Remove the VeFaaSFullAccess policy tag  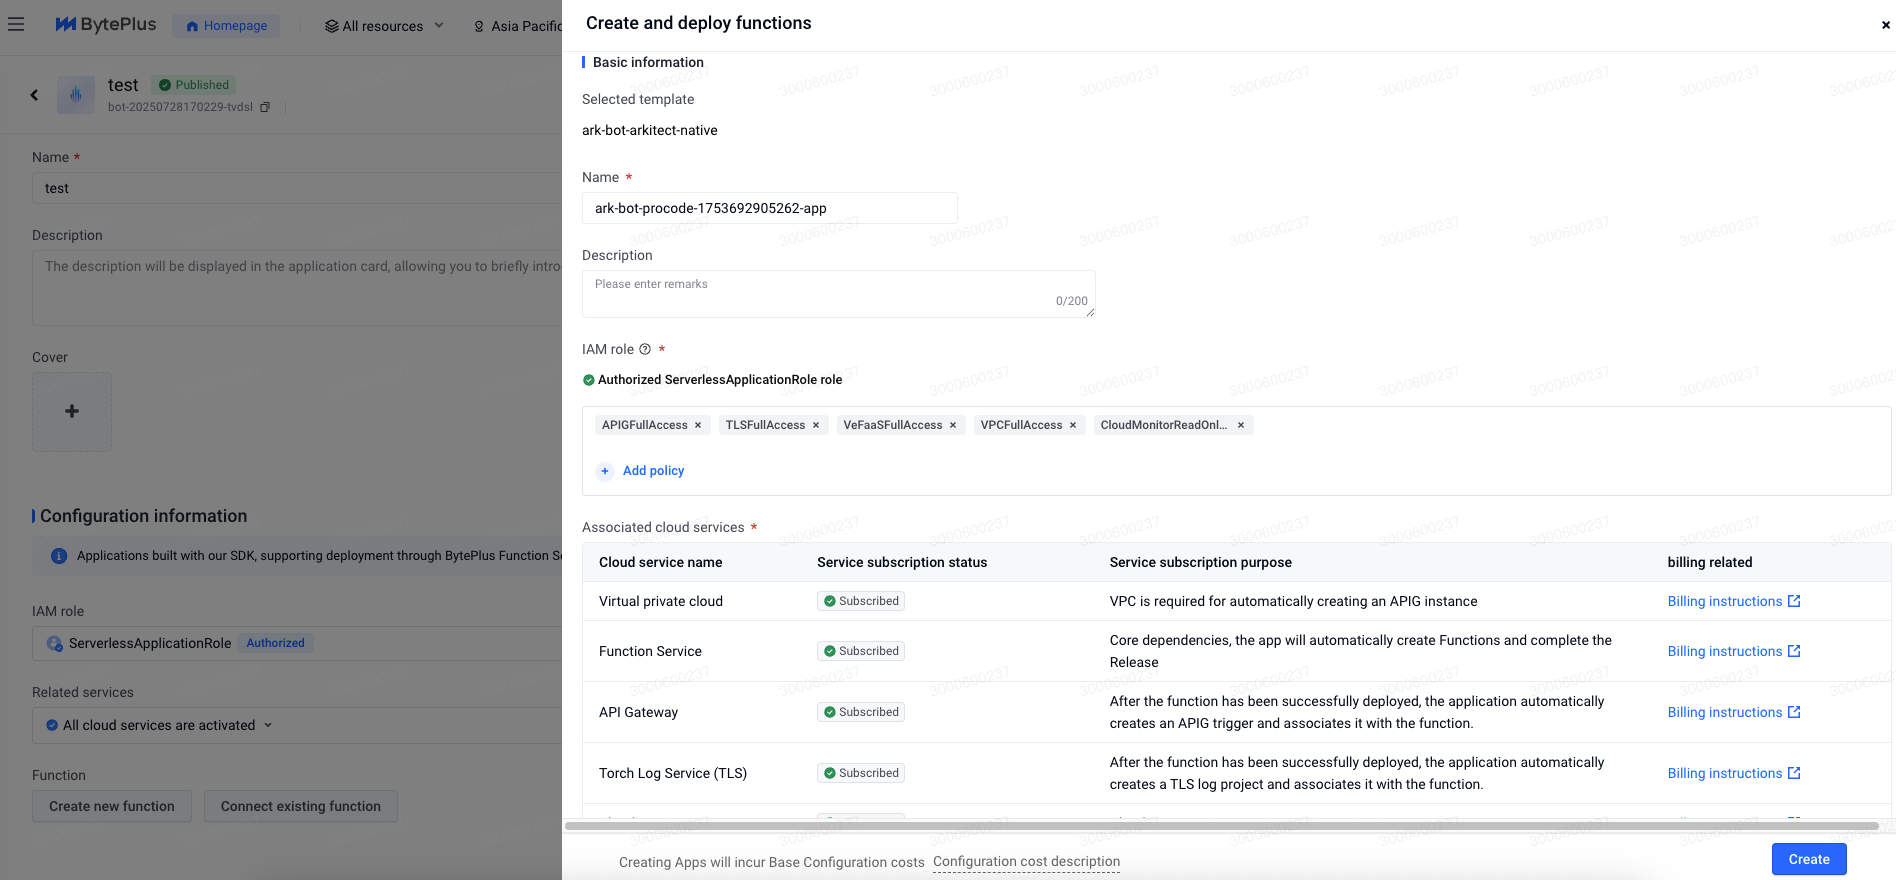coord(953,425)
